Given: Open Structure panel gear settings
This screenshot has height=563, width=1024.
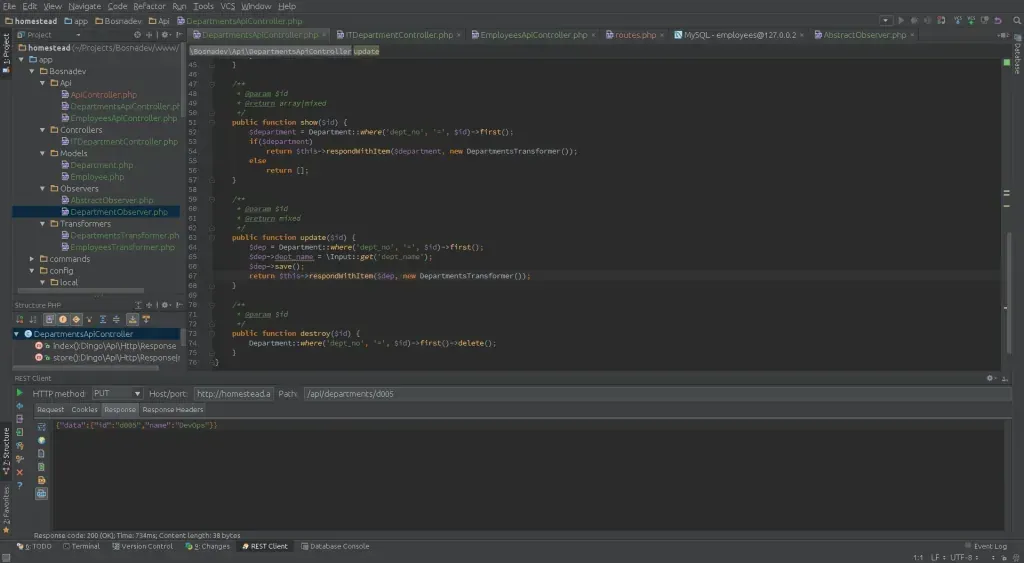Looking at the screenshot, I should tap(165, 305).
